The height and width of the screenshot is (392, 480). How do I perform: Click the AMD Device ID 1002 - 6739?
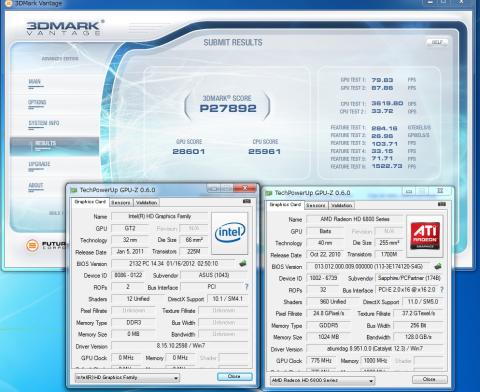(323, 278)
